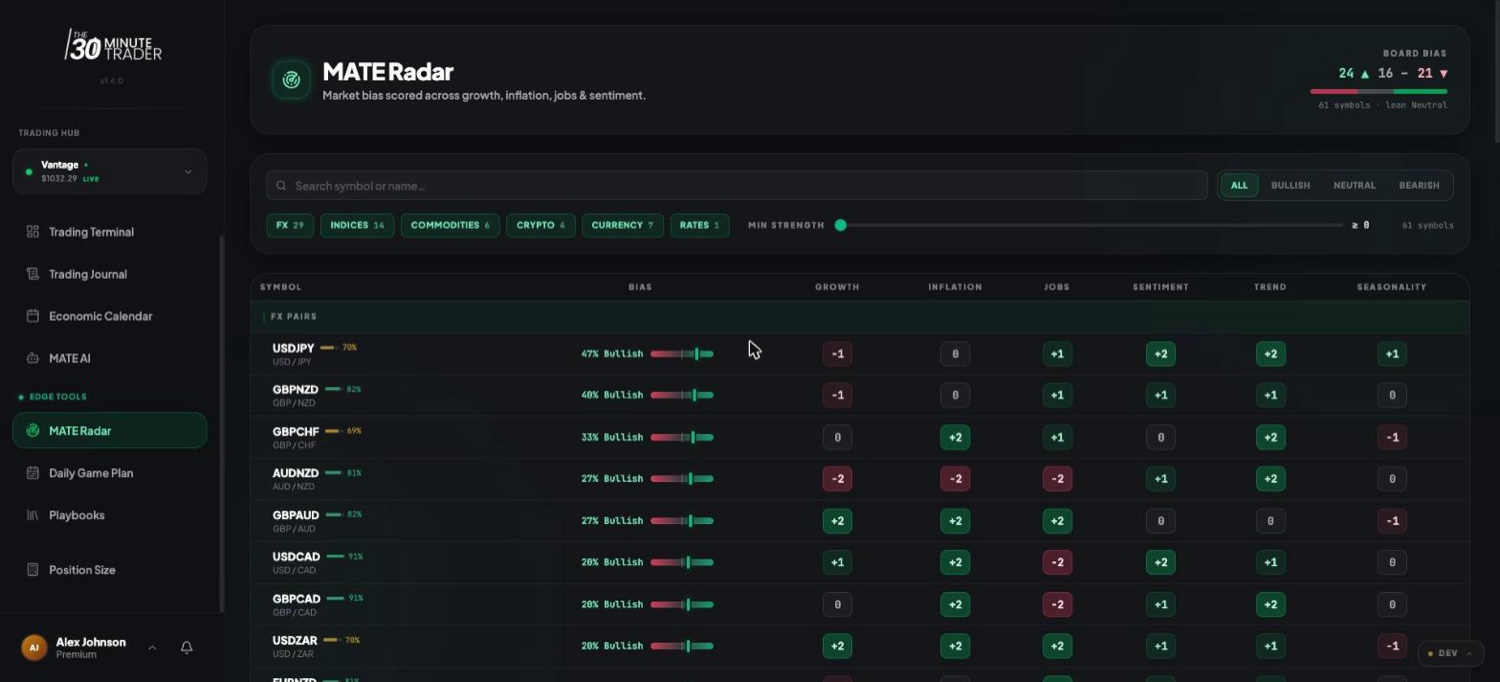Toggle the CURRENCY 7 category chip

622,225
